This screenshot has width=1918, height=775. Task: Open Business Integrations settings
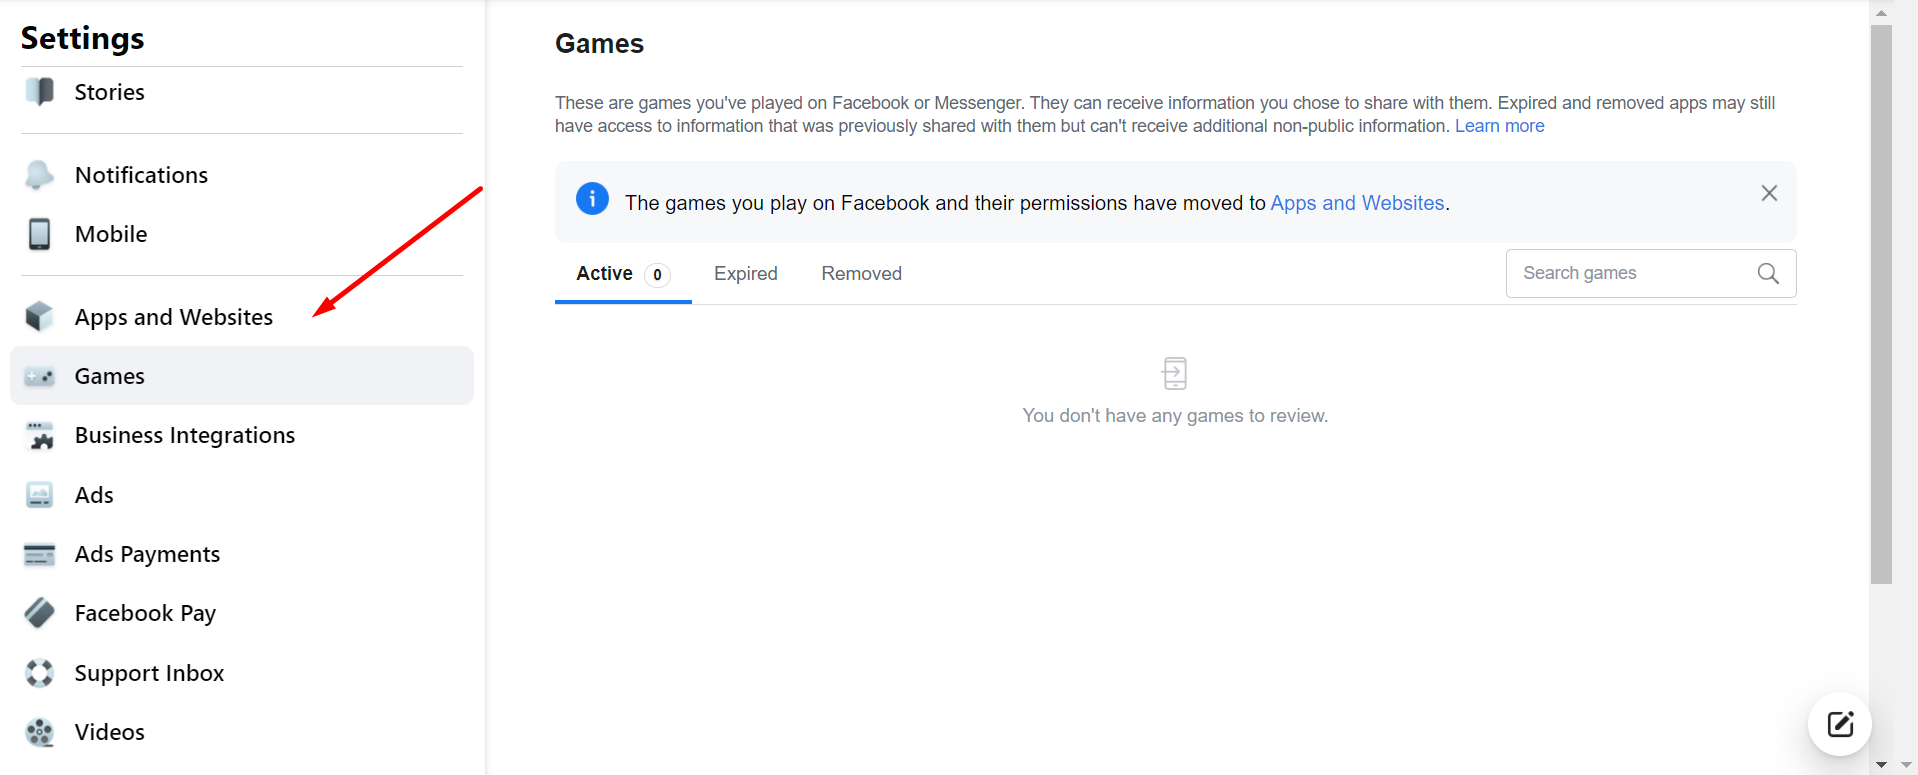tap(242, 435)
